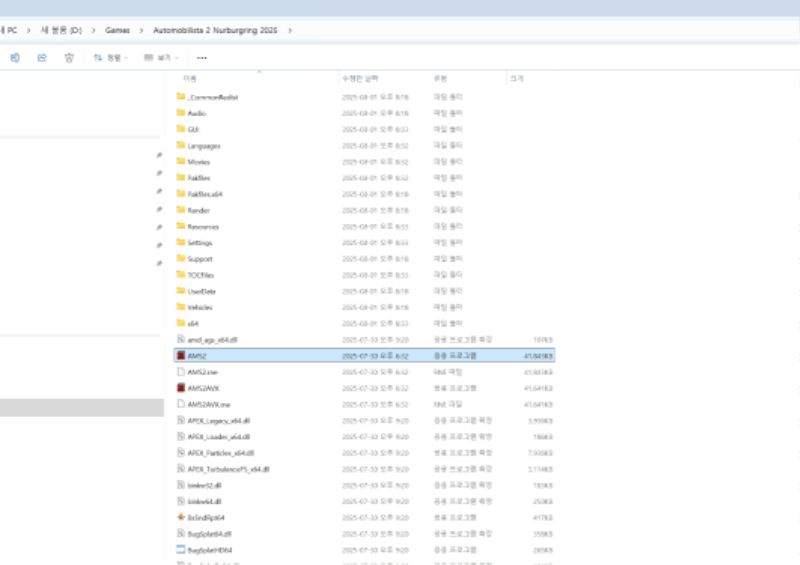Image resolution: width=800 pixels, height=565 pixels.
Task: Select the binkw32.dll file icon
Action: pos(181,485)
